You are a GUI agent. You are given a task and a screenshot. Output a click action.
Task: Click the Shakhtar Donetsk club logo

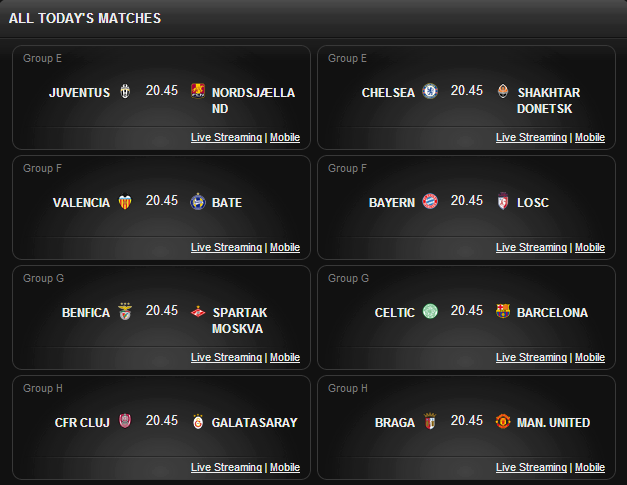[x=502, y=92]
